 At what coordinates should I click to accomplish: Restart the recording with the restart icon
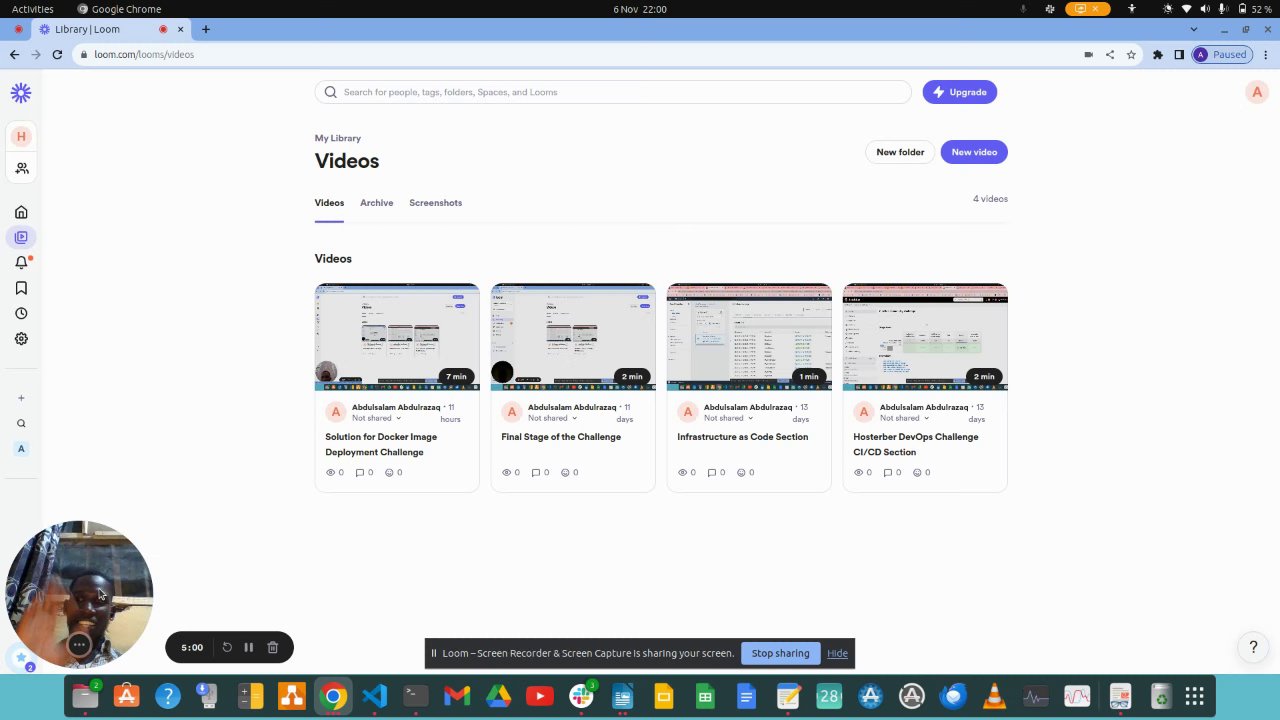(x=227, y=647)
